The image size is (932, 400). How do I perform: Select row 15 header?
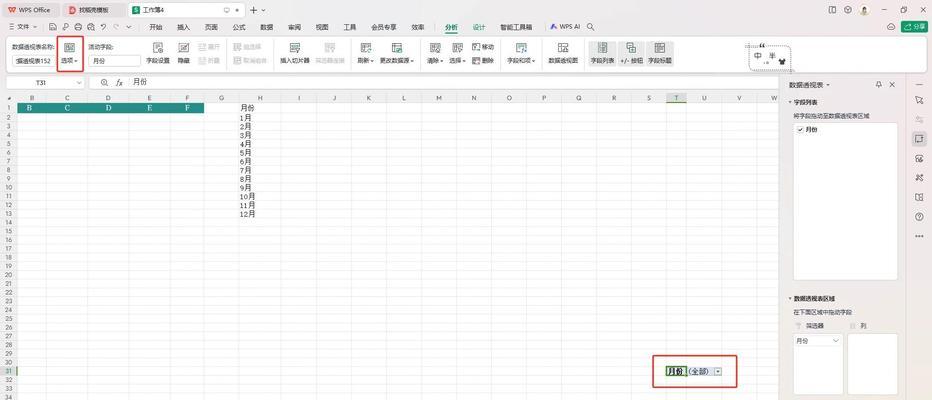coord(9,231)
